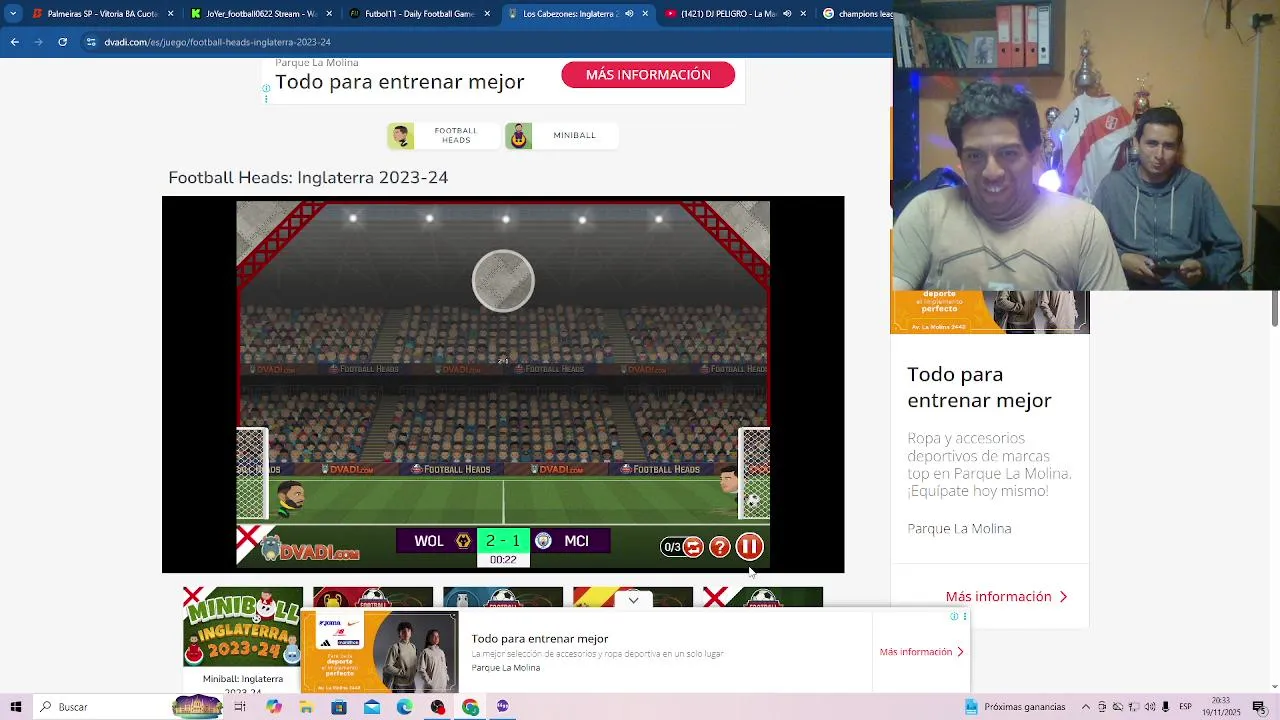This screenshot has height=720, width=1280.
Task: Switch to champions league Google tab
Action: [856, 14]
